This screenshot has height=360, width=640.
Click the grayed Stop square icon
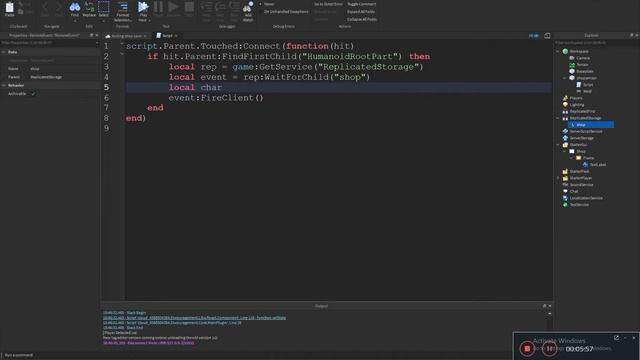click(189, 7)
